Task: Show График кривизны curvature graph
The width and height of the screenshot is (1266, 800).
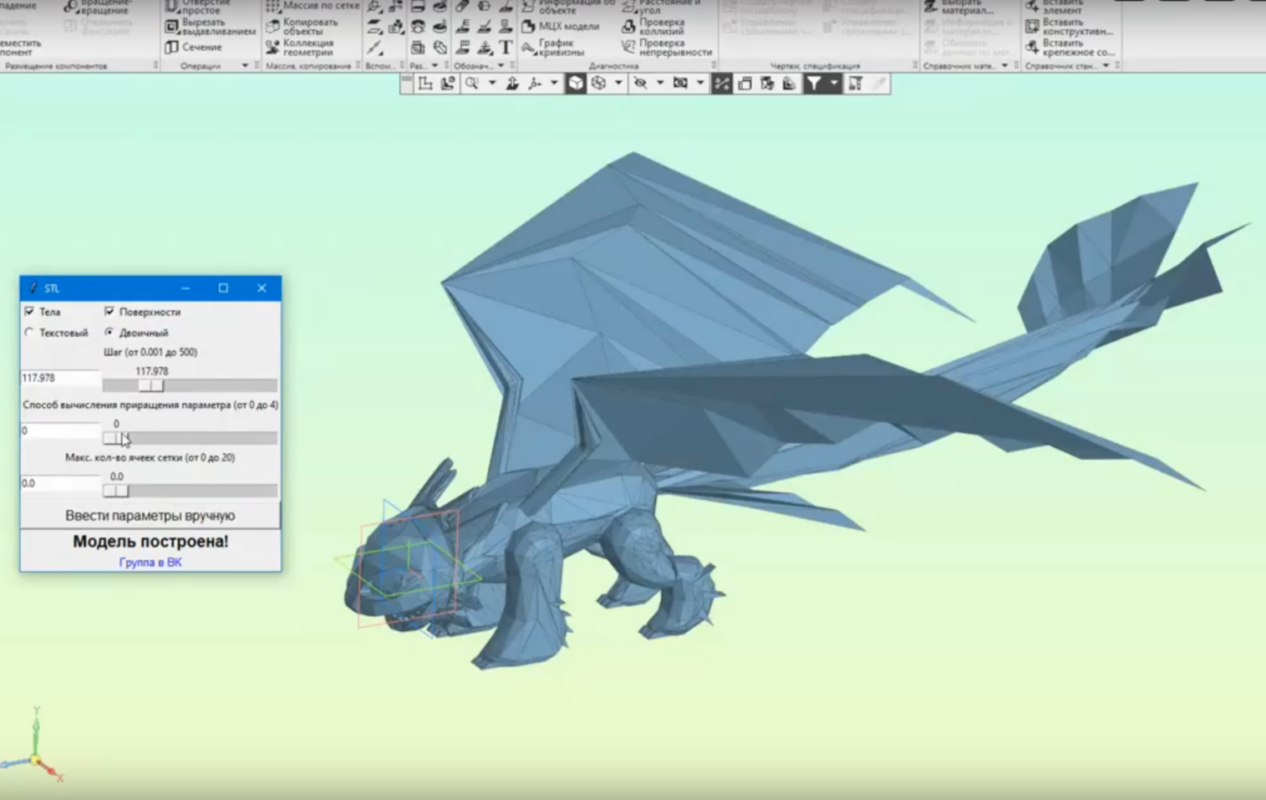Action: tap(556, 47)
